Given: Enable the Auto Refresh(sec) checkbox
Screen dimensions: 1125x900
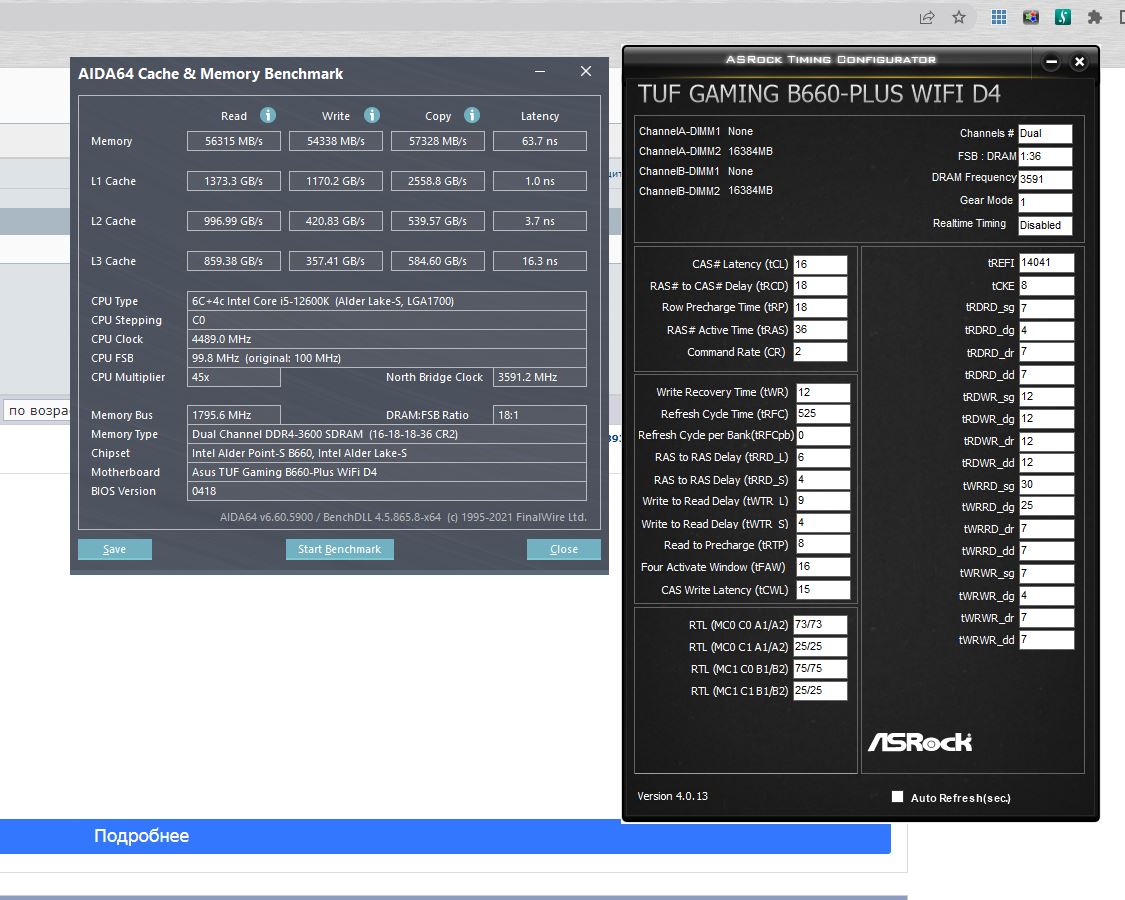Looking at the screenshot, I should click(x=897, y=797).
